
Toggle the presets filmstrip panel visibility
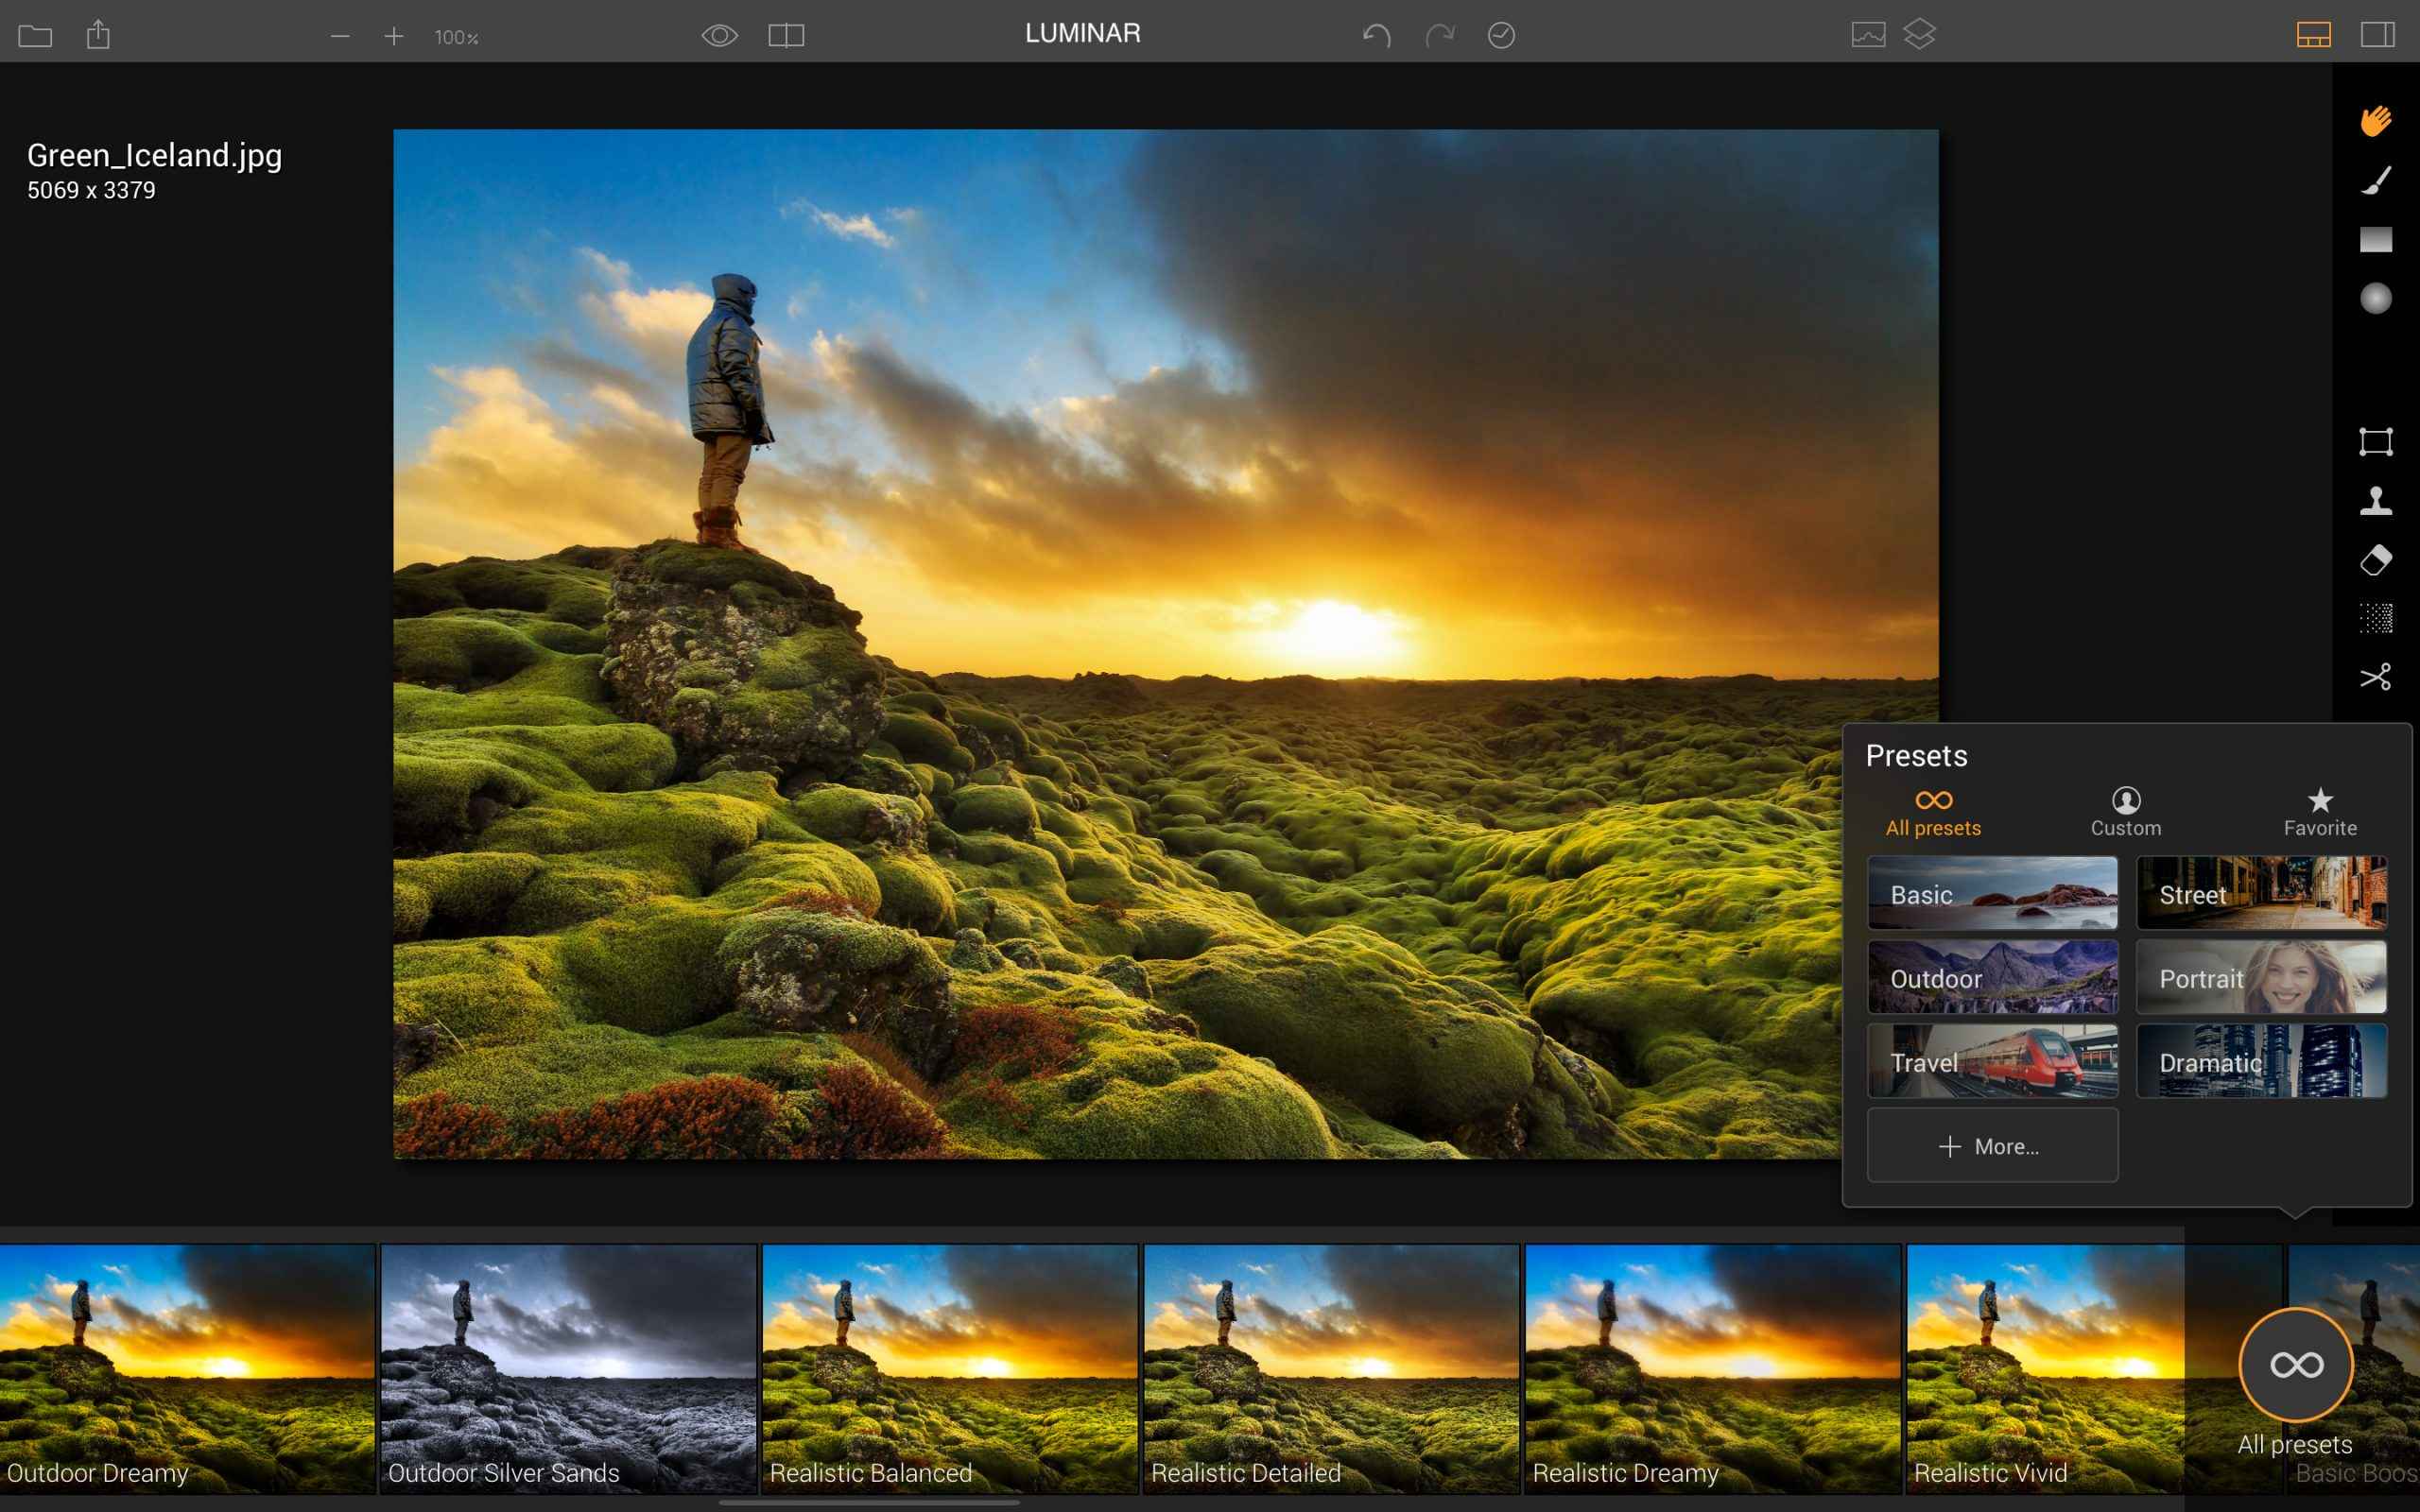(2315, 35)
